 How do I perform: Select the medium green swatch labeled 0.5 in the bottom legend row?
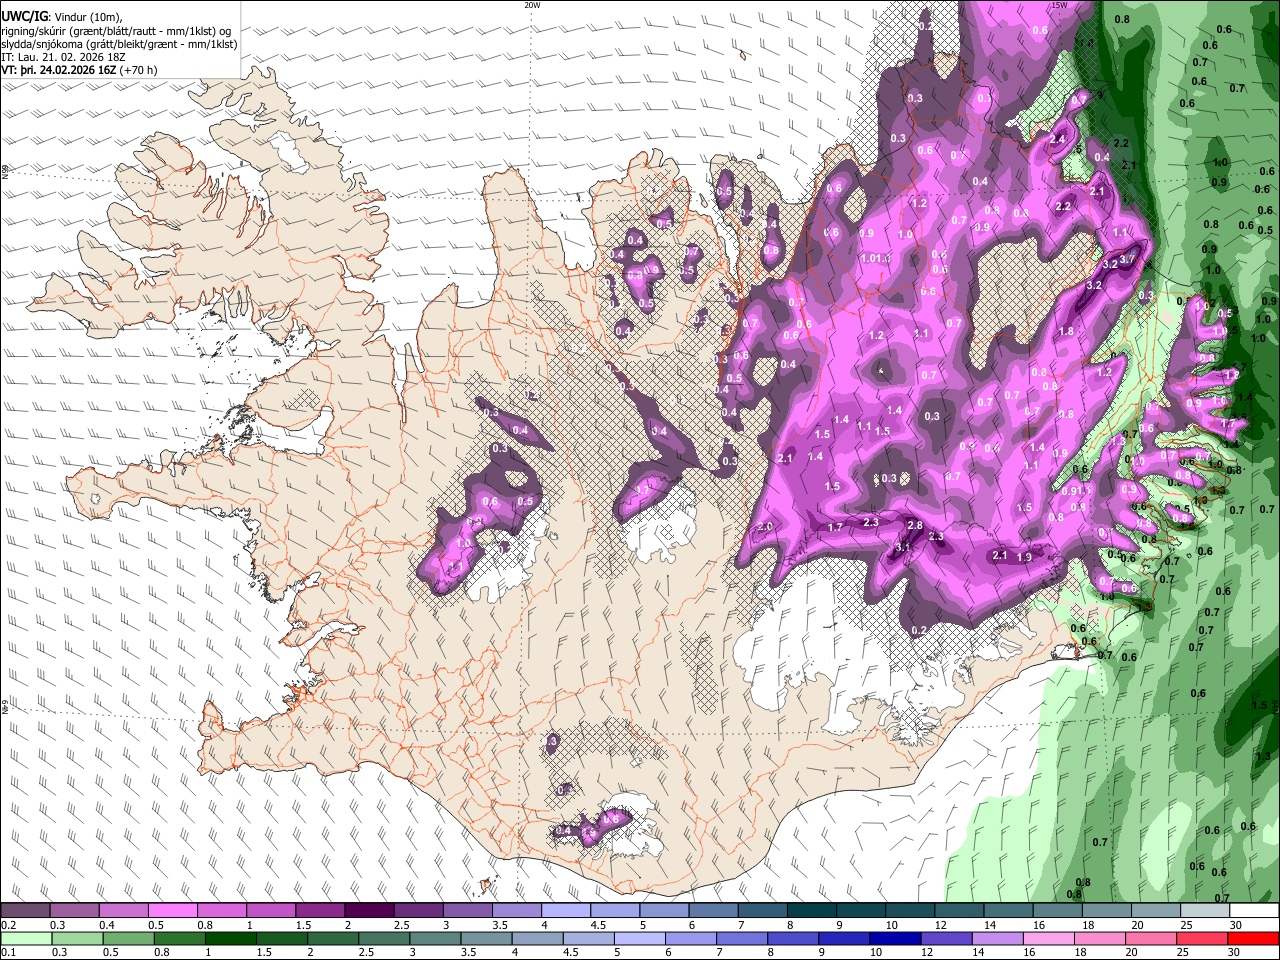[128, 939]
